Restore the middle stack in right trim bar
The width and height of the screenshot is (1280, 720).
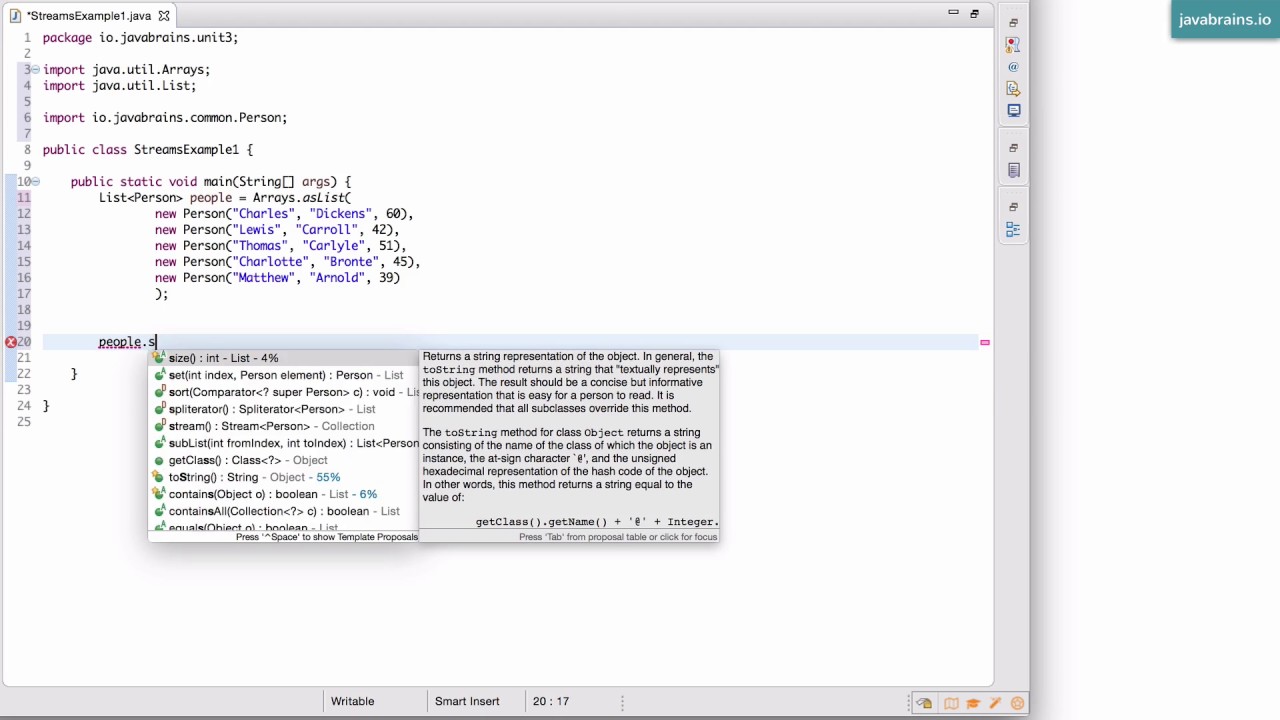(x=1013, y=148)
